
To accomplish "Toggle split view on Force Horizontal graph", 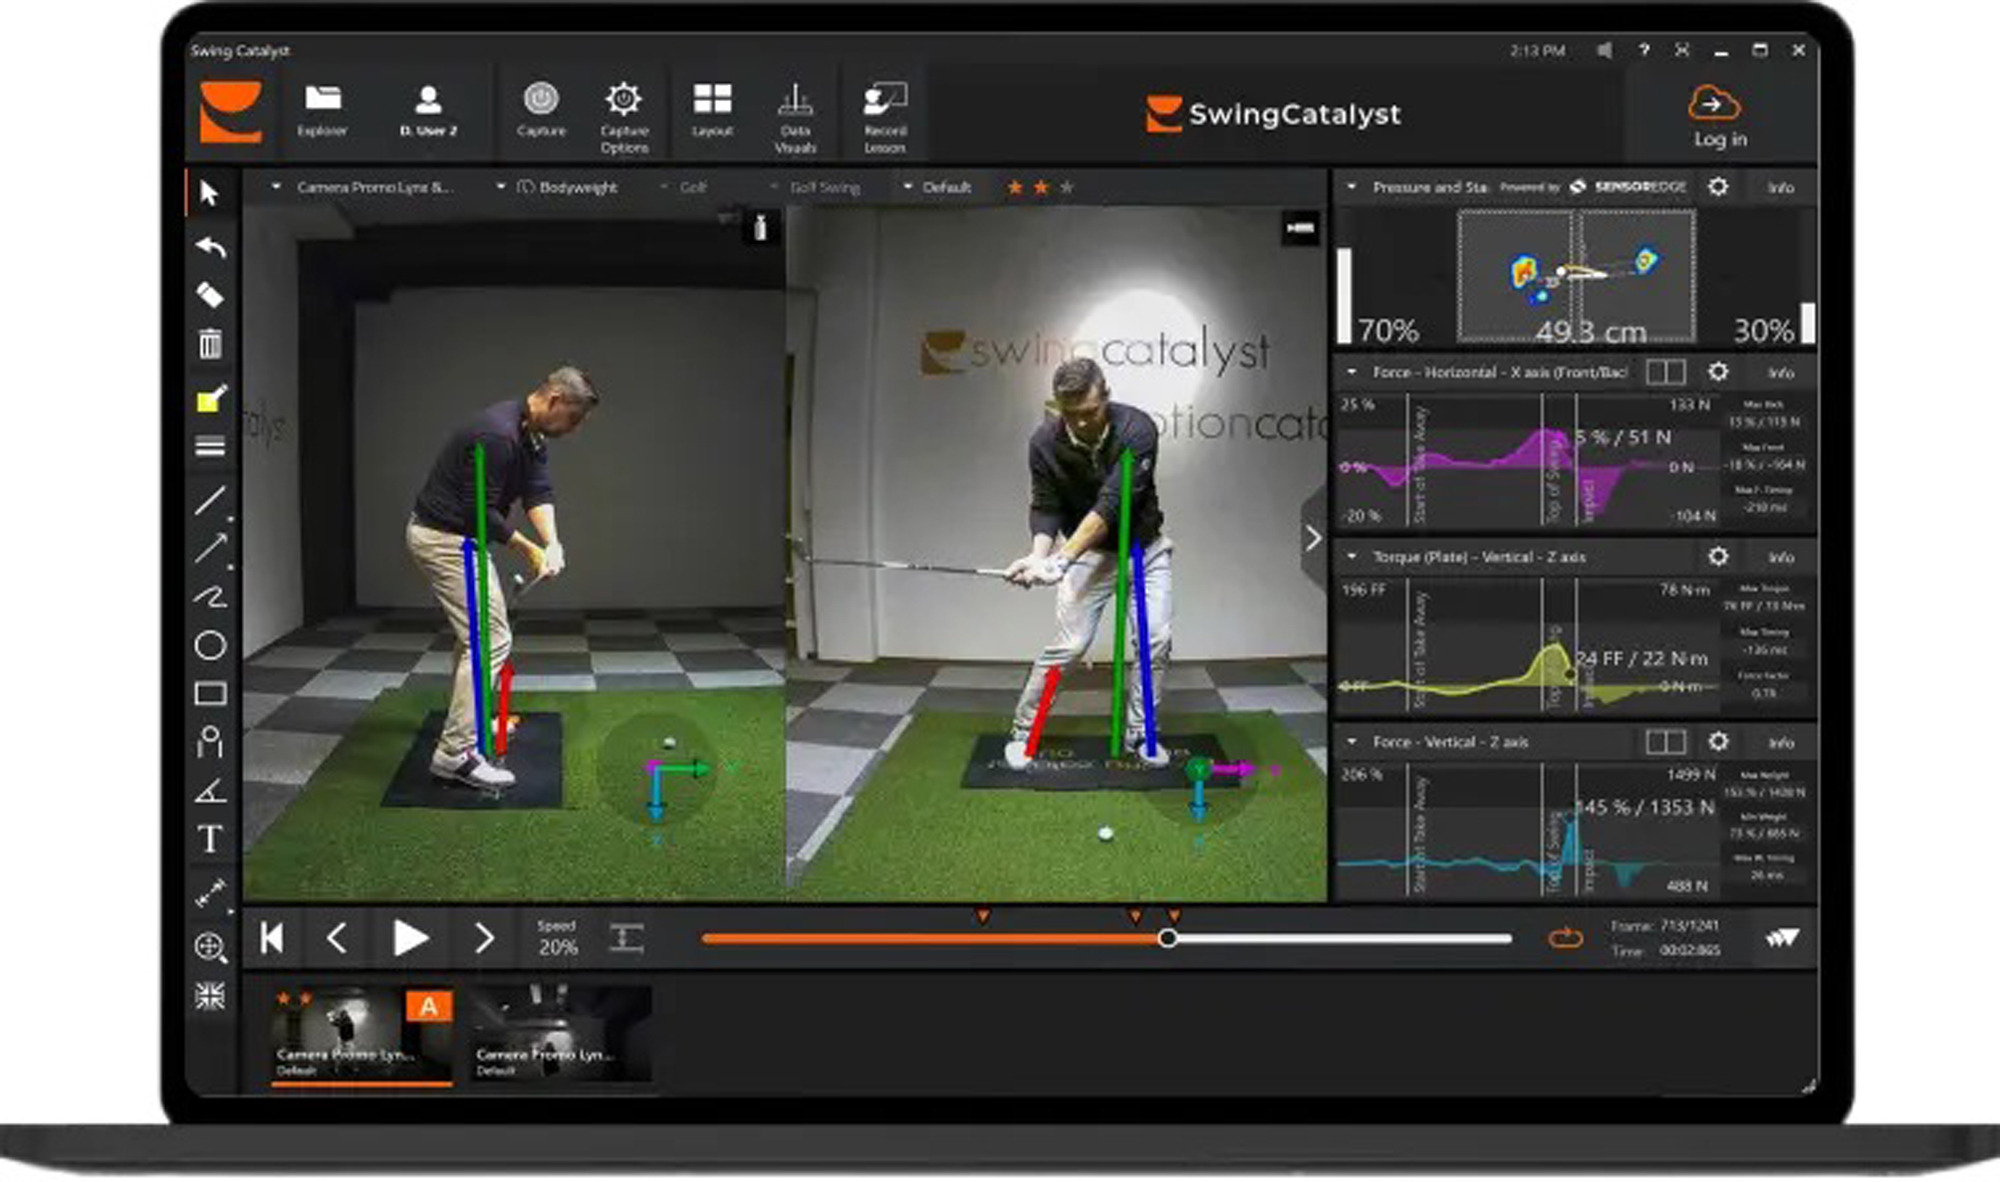I will (x=1665, y=372).
